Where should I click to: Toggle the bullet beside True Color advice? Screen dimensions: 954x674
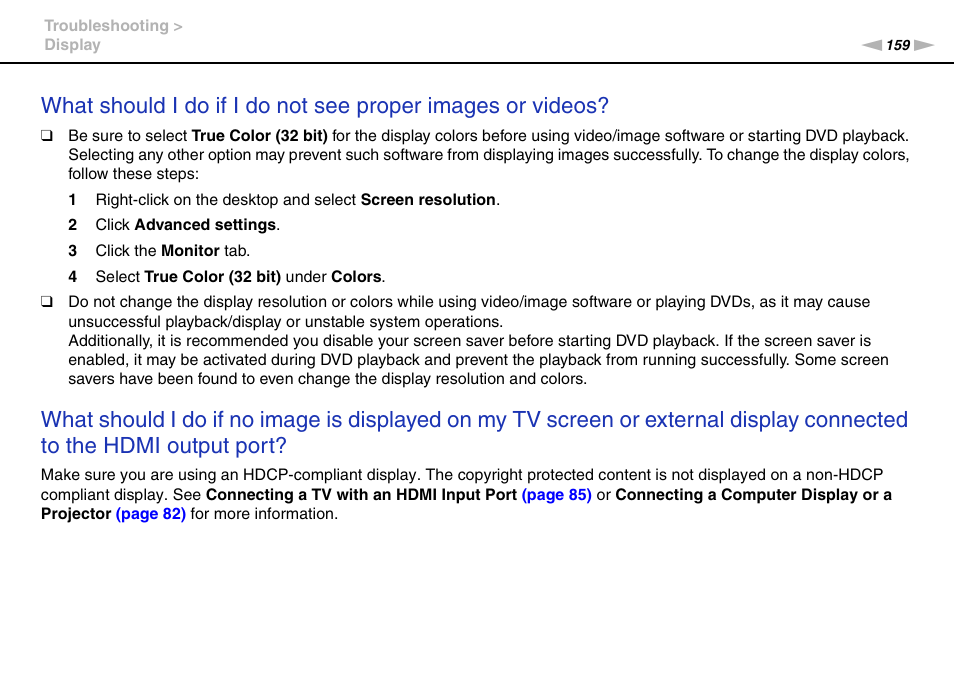[46, 134]
